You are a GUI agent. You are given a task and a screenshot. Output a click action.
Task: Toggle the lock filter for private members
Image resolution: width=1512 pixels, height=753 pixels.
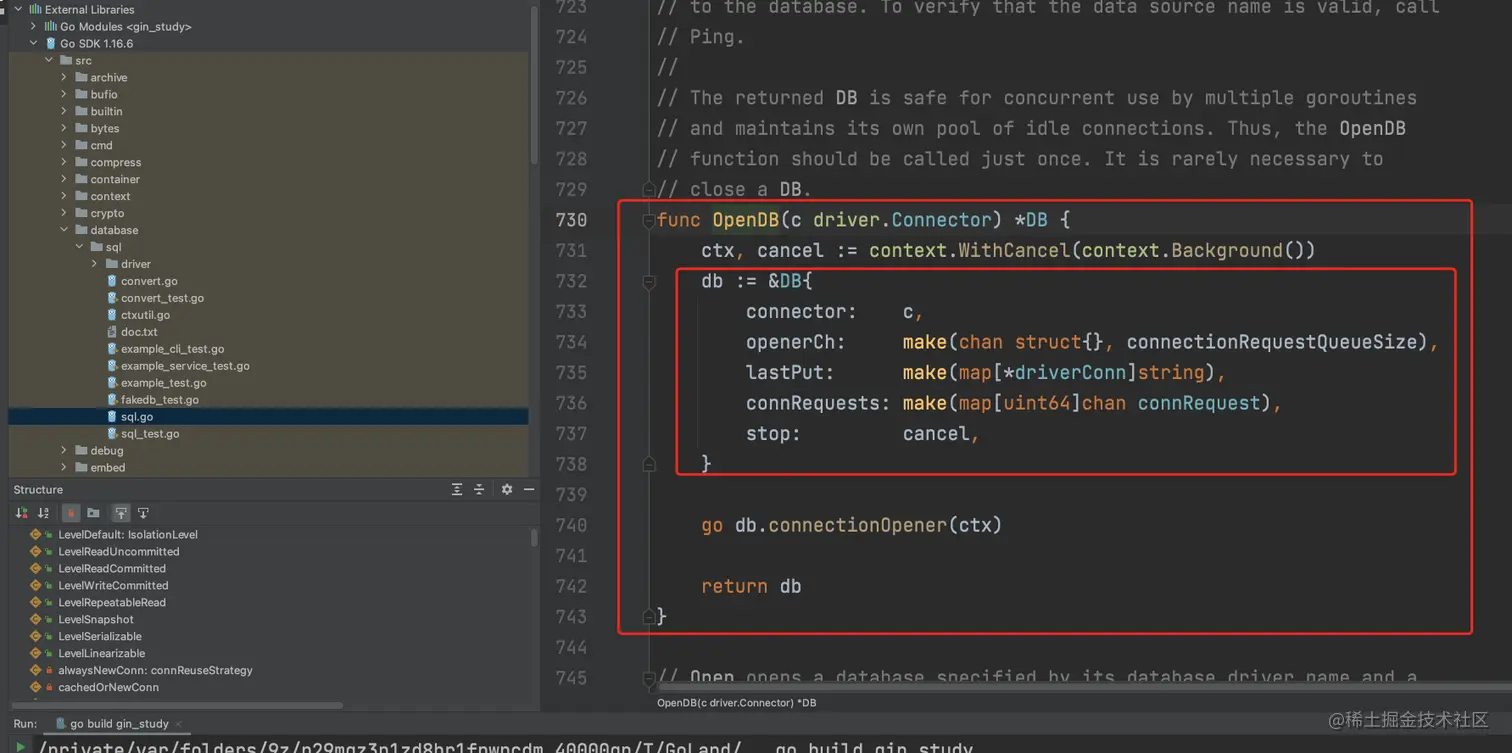tap(71, 513)
